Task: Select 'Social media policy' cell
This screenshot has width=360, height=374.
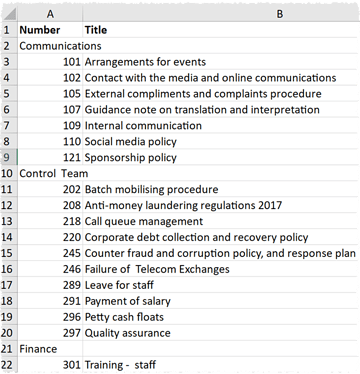Action: (221, 141)
